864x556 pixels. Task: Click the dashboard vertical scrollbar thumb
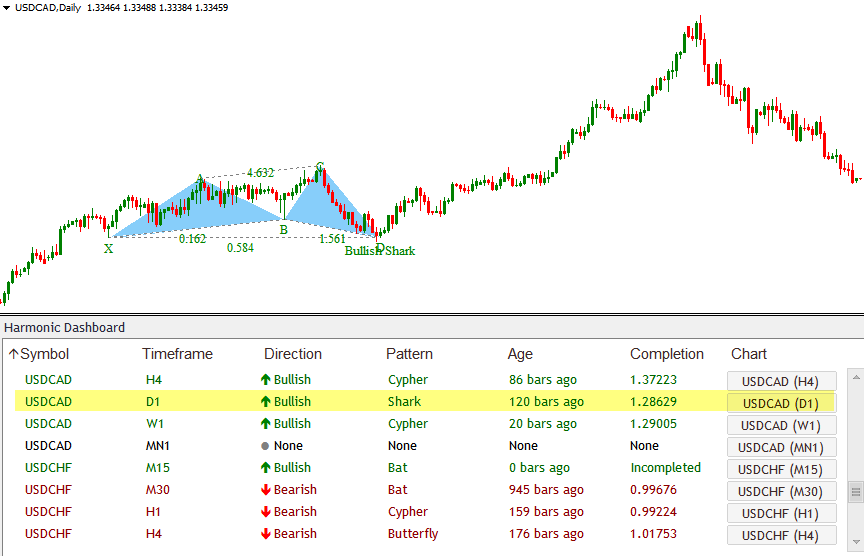855,492
